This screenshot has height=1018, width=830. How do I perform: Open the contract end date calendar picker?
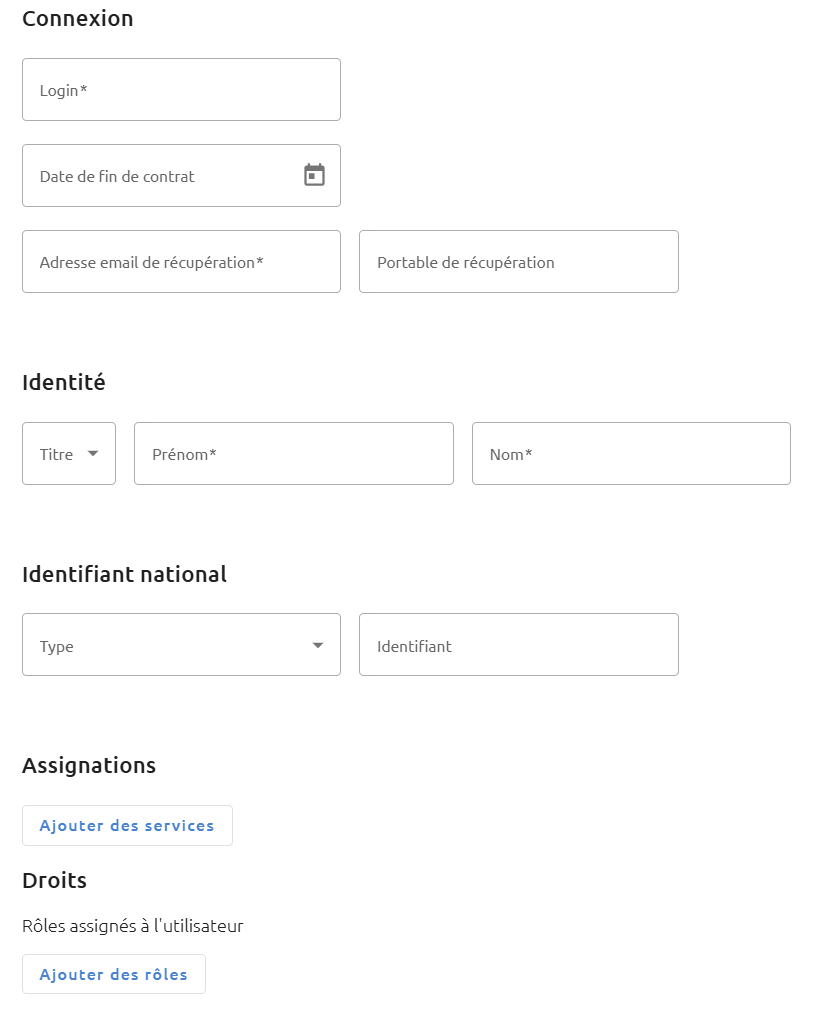314,175
